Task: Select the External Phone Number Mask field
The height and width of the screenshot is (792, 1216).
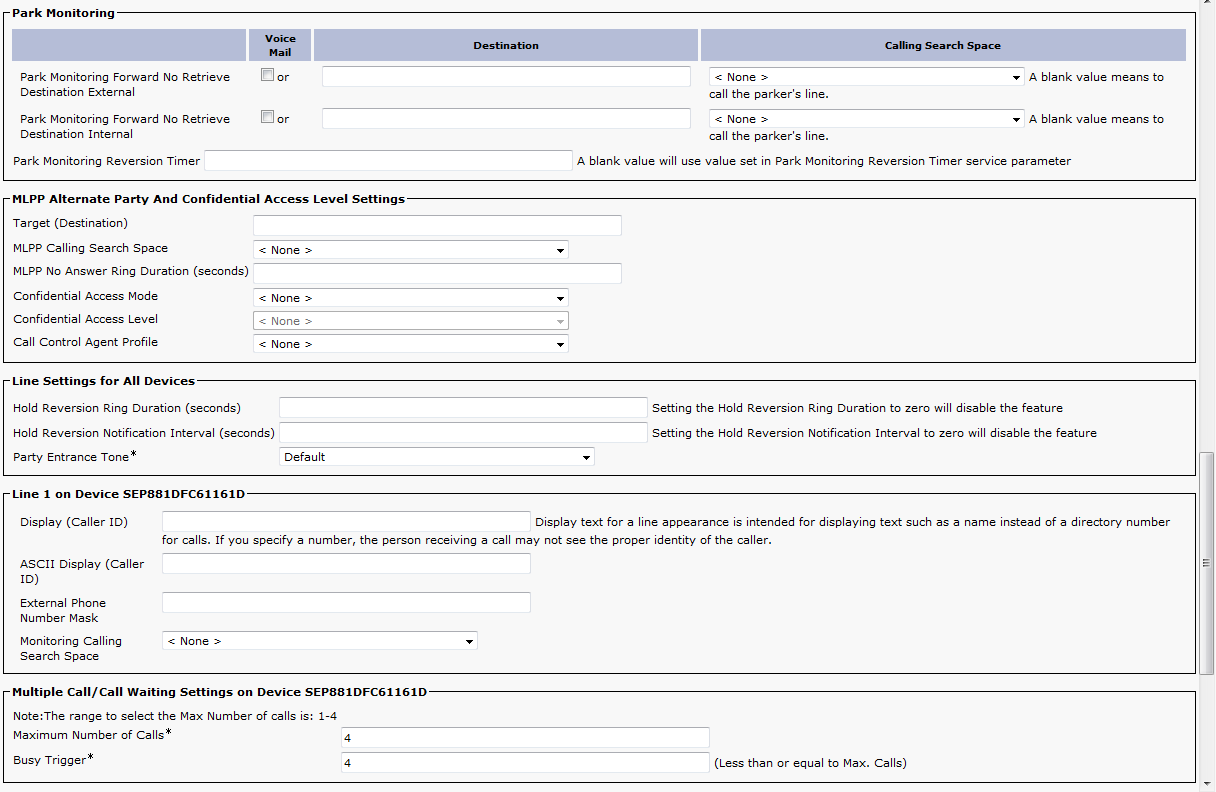Action: coord(346,603)
